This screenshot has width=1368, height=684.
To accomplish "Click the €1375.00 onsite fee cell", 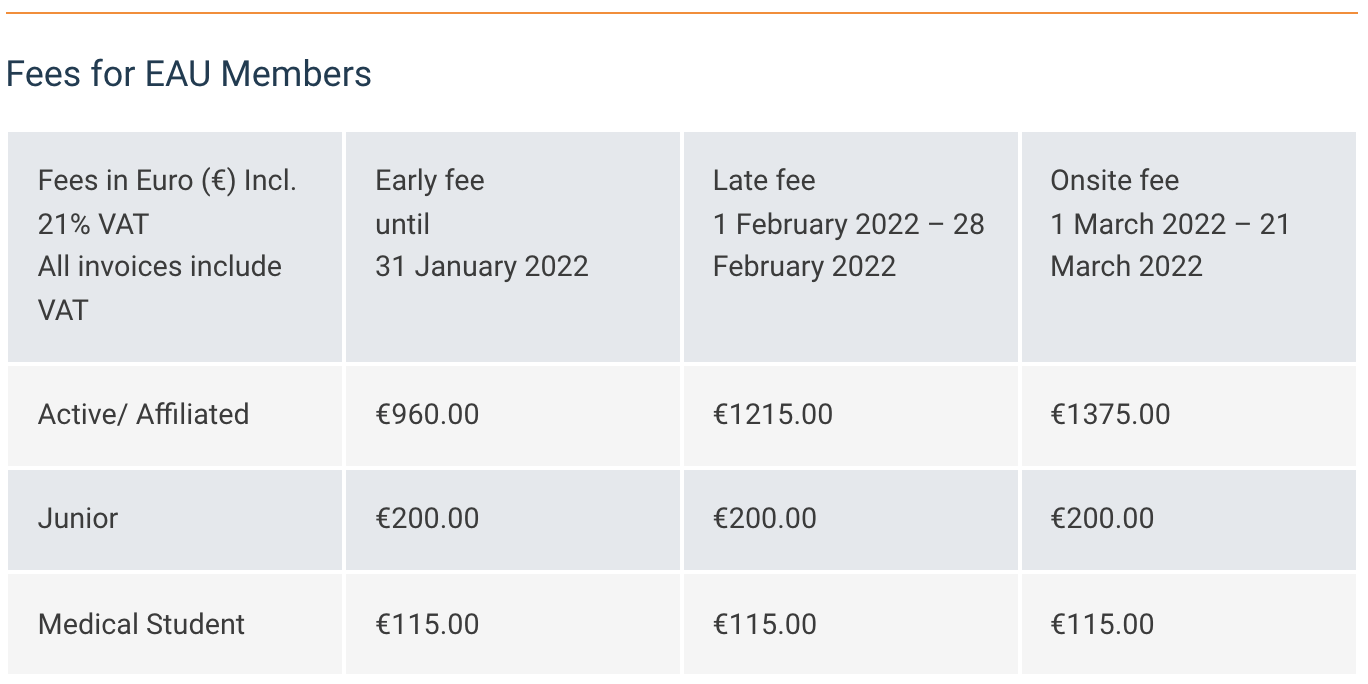I will 1110,414.
